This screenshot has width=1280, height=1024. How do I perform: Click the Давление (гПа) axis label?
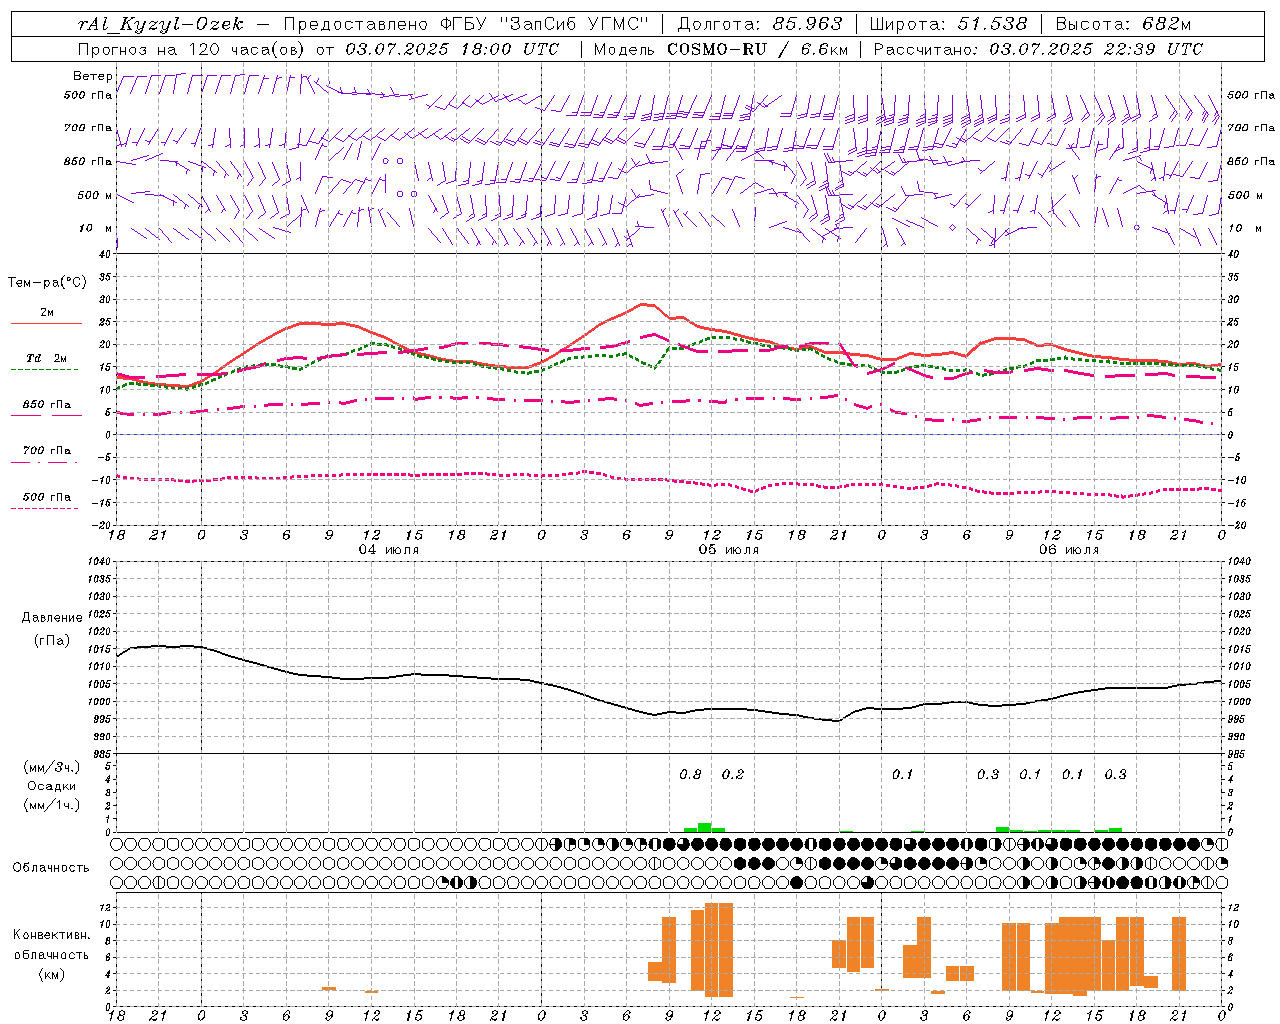[x=52, y=629]
